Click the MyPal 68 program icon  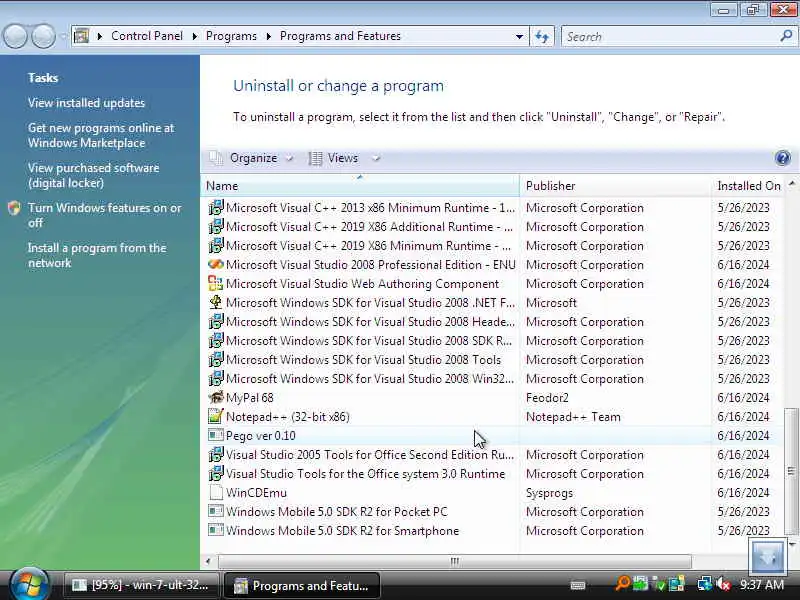click(x=216, y=397)
